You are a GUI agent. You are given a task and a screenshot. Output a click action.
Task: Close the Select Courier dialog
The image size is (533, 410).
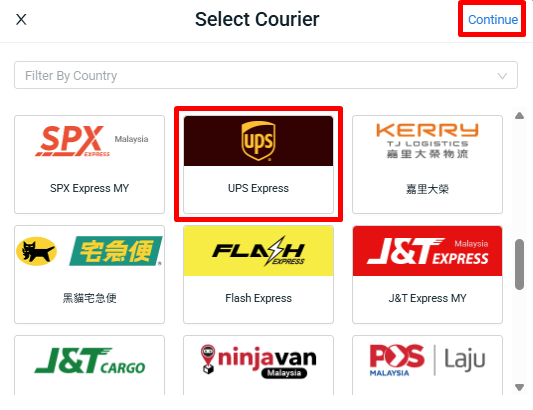21,19
